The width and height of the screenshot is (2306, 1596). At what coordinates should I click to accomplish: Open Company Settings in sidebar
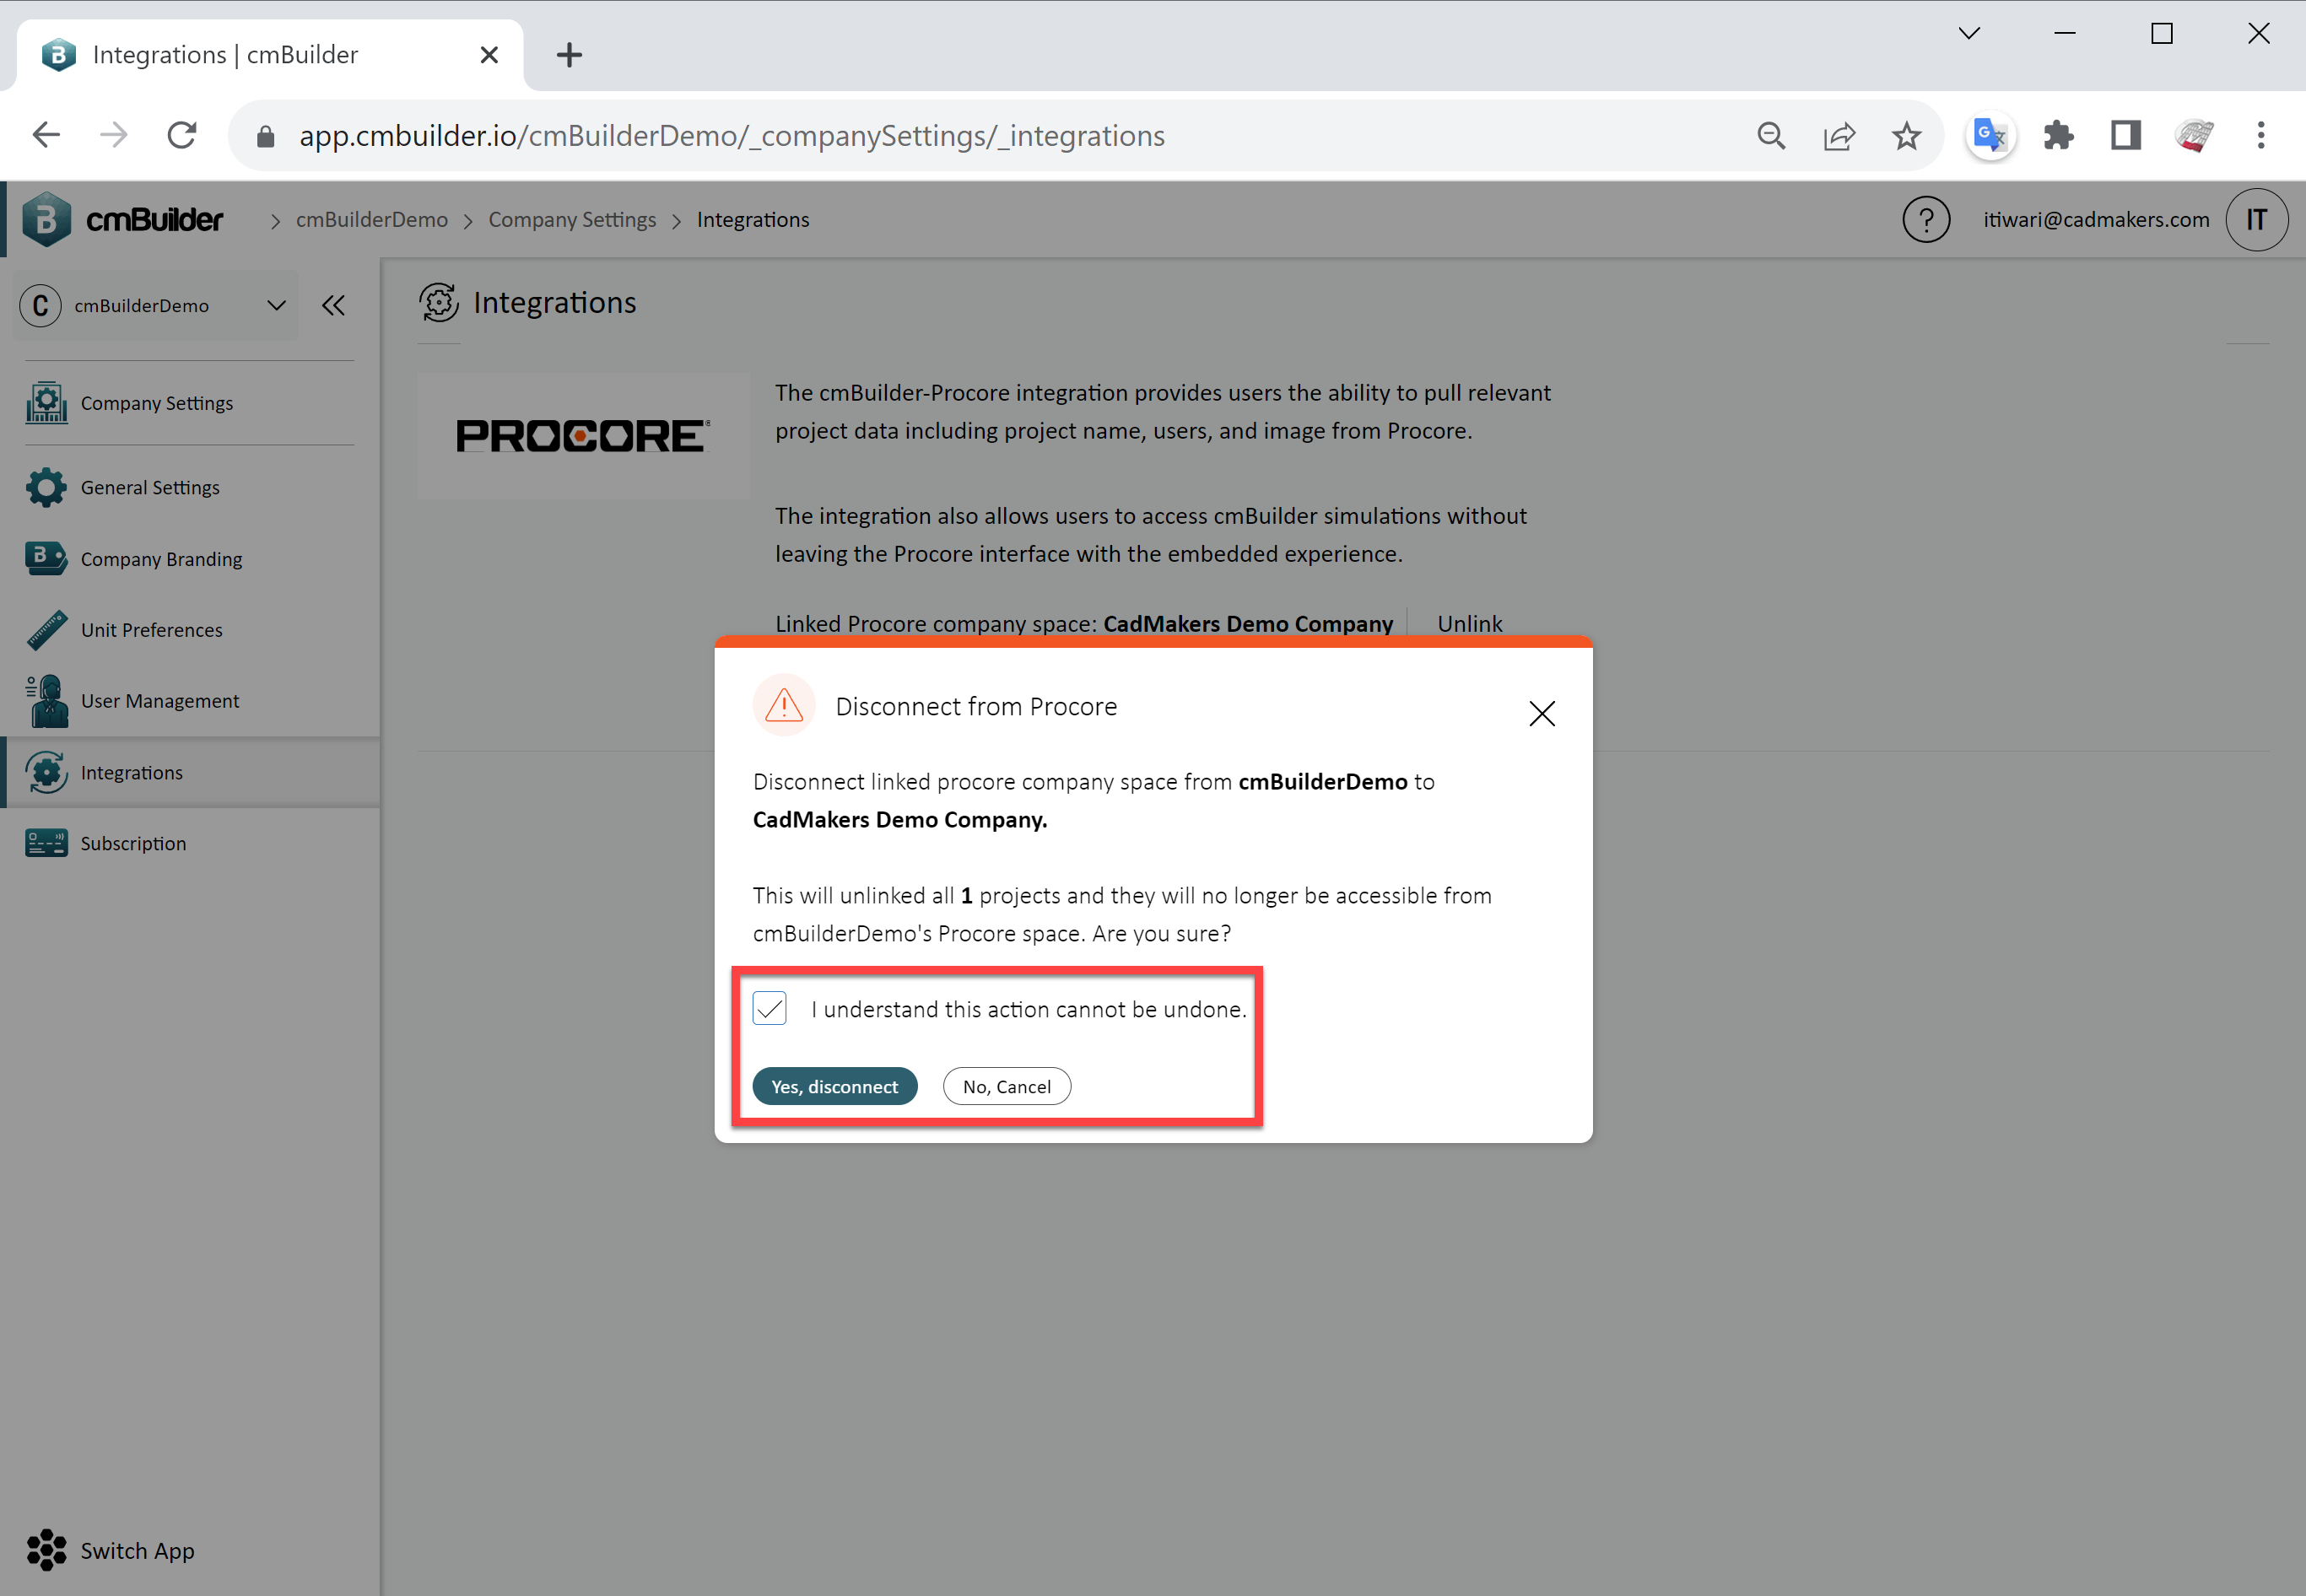[x=190, y=402]
